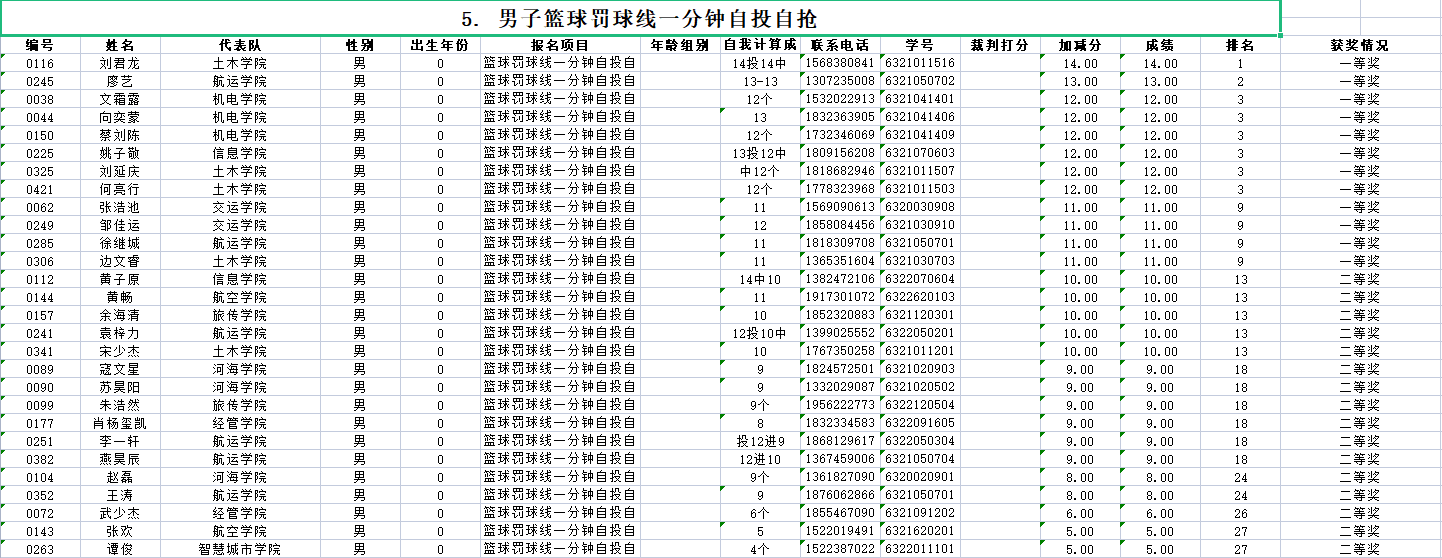Click the 报名项目 header cell
The image size is (1442, 558).
pyautogui.click(x=560, y=46)
